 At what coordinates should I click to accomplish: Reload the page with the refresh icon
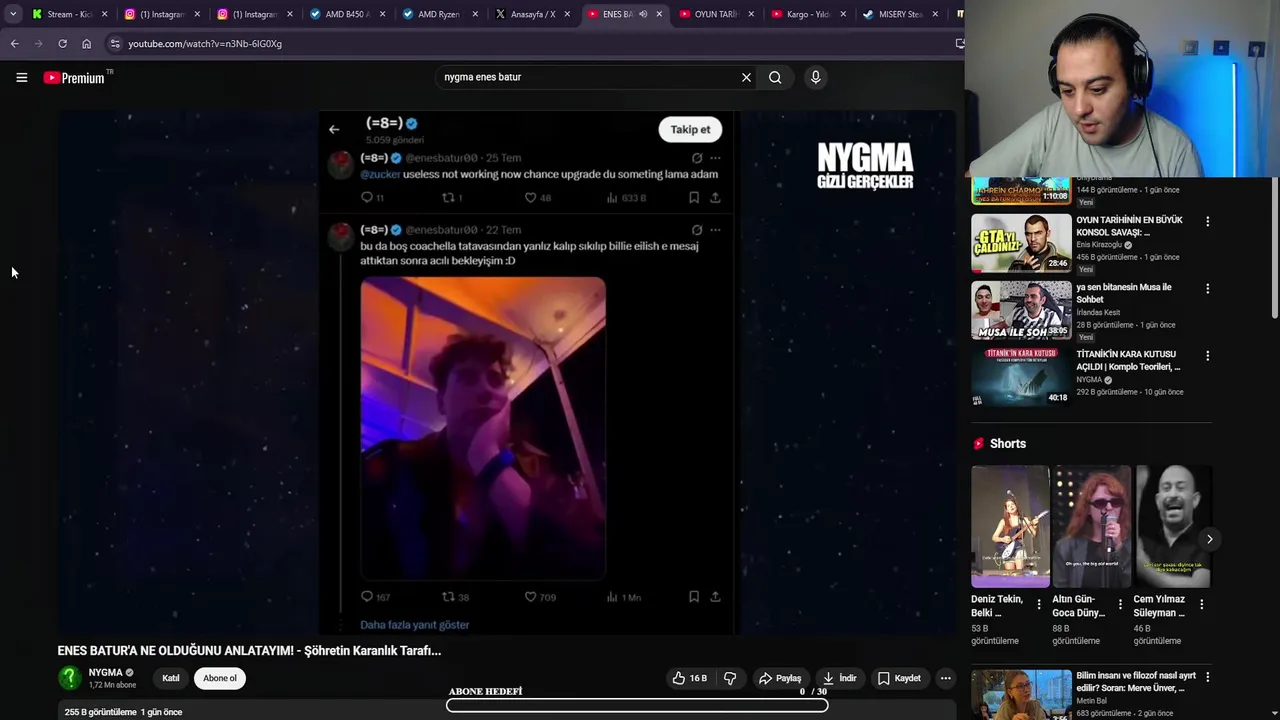click(x=62, y=44)
